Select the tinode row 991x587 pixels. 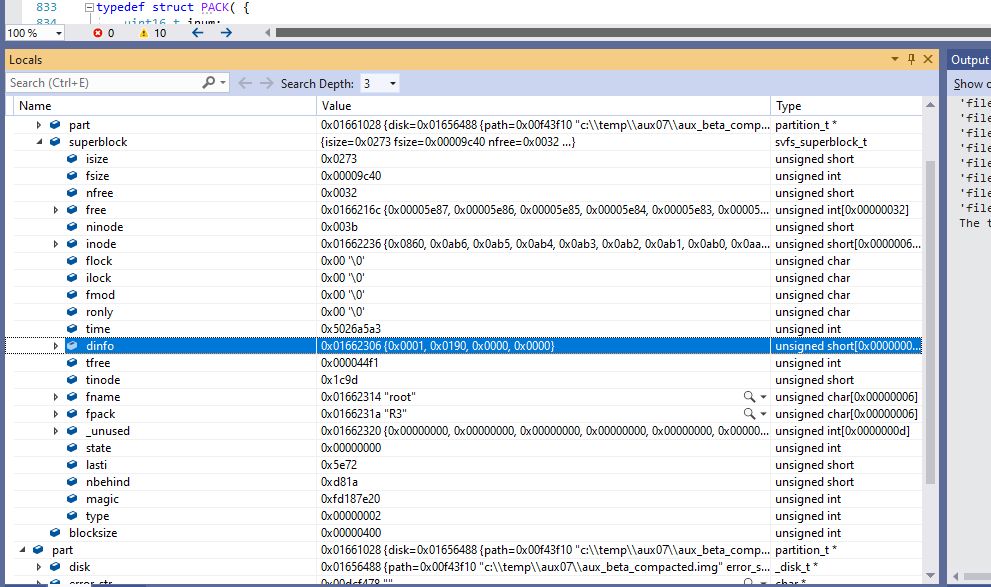[464, 380]
